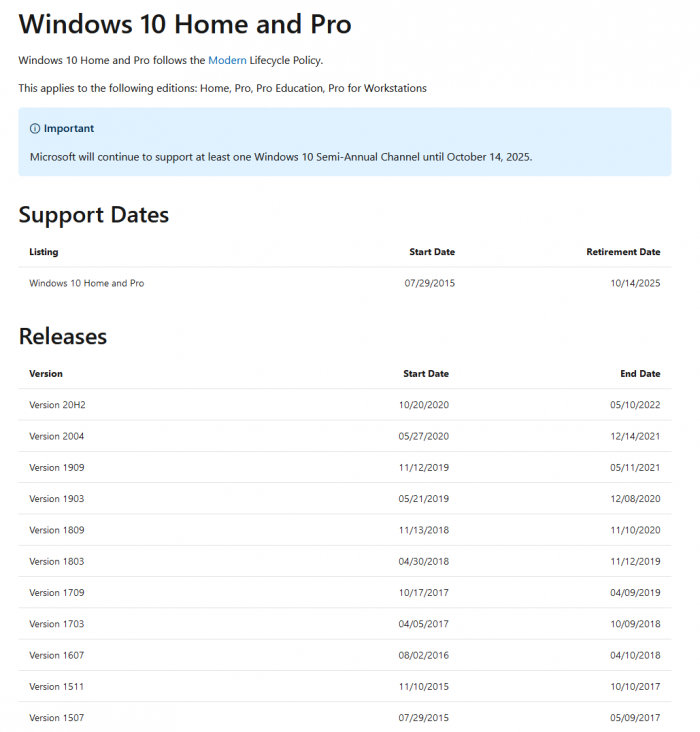Click the Listing column header
Image resolution: width=700 pixels, height=732 pixels.
click(x=44, y=252)
